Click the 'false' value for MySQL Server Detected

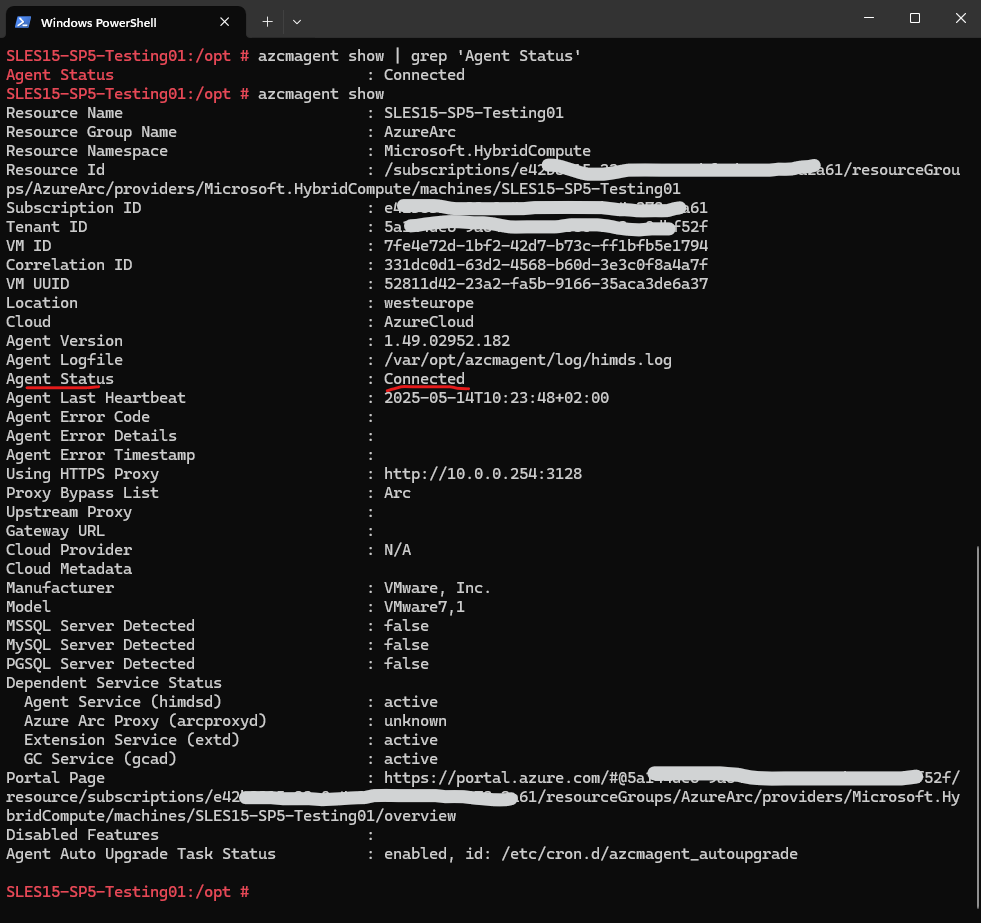coord(406,645)
